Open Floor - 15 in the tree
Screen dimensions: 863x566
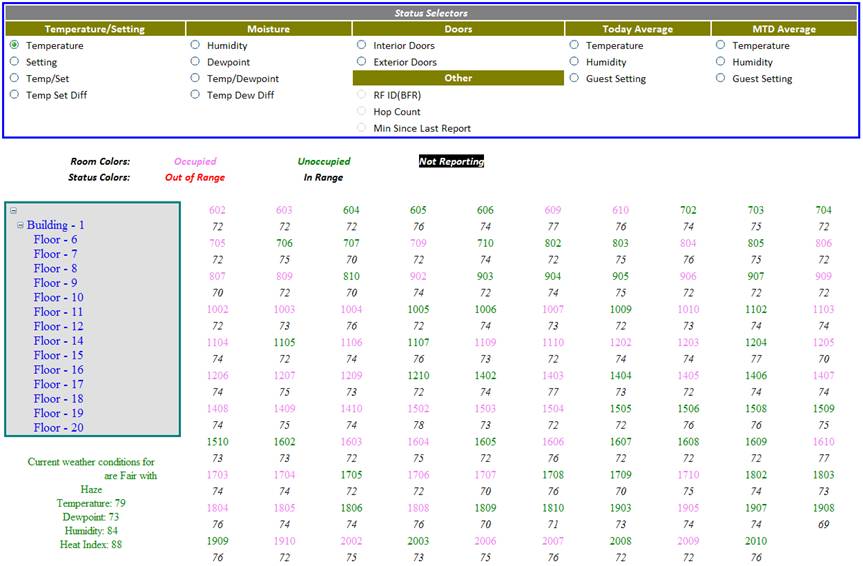pos(58,355)
